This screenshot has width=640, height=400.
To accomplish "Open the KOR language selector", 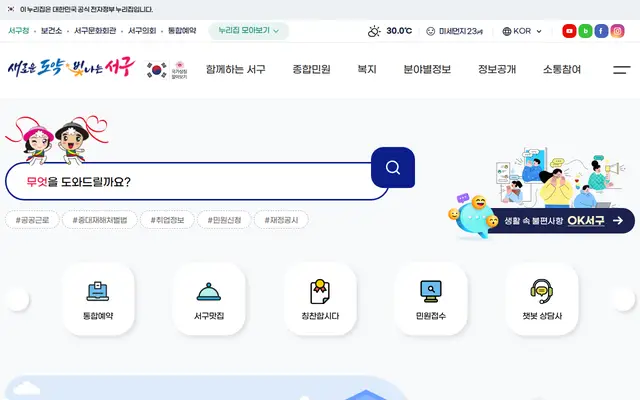I will 522,31.
